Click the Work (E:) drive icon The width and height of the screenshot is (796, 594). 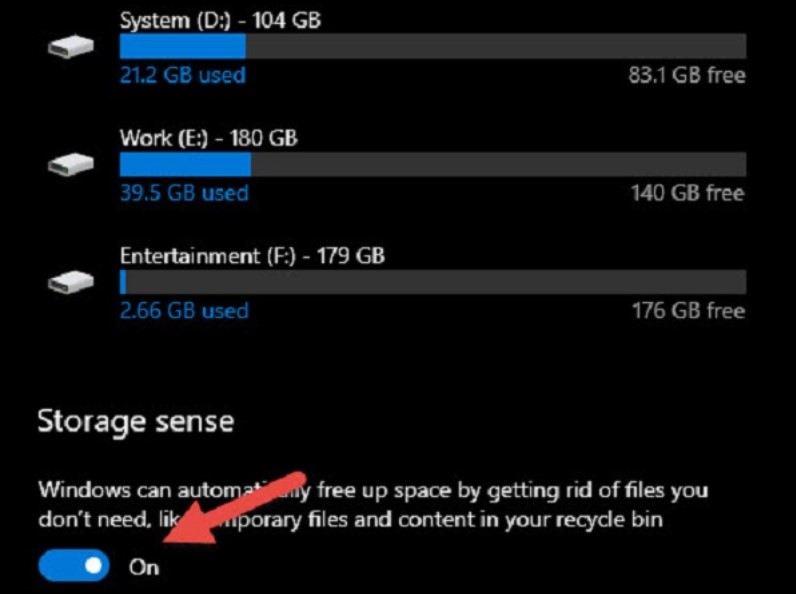(71, 164)
